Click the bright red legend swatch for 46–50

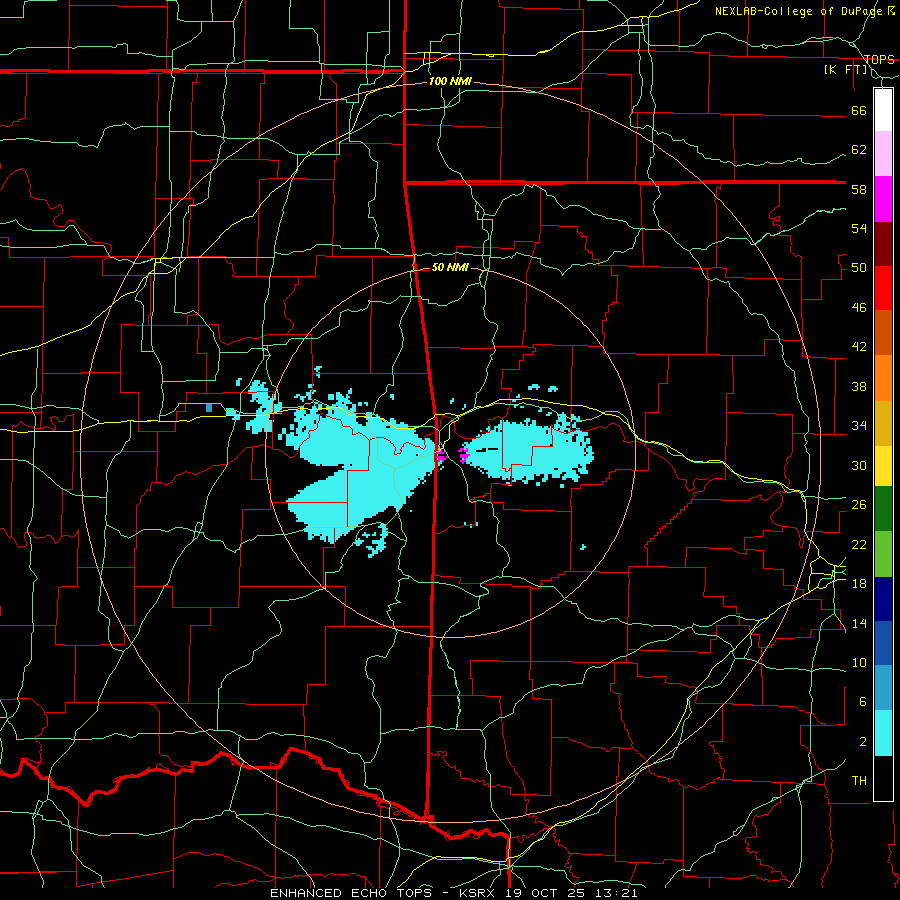tap(883, 288)
